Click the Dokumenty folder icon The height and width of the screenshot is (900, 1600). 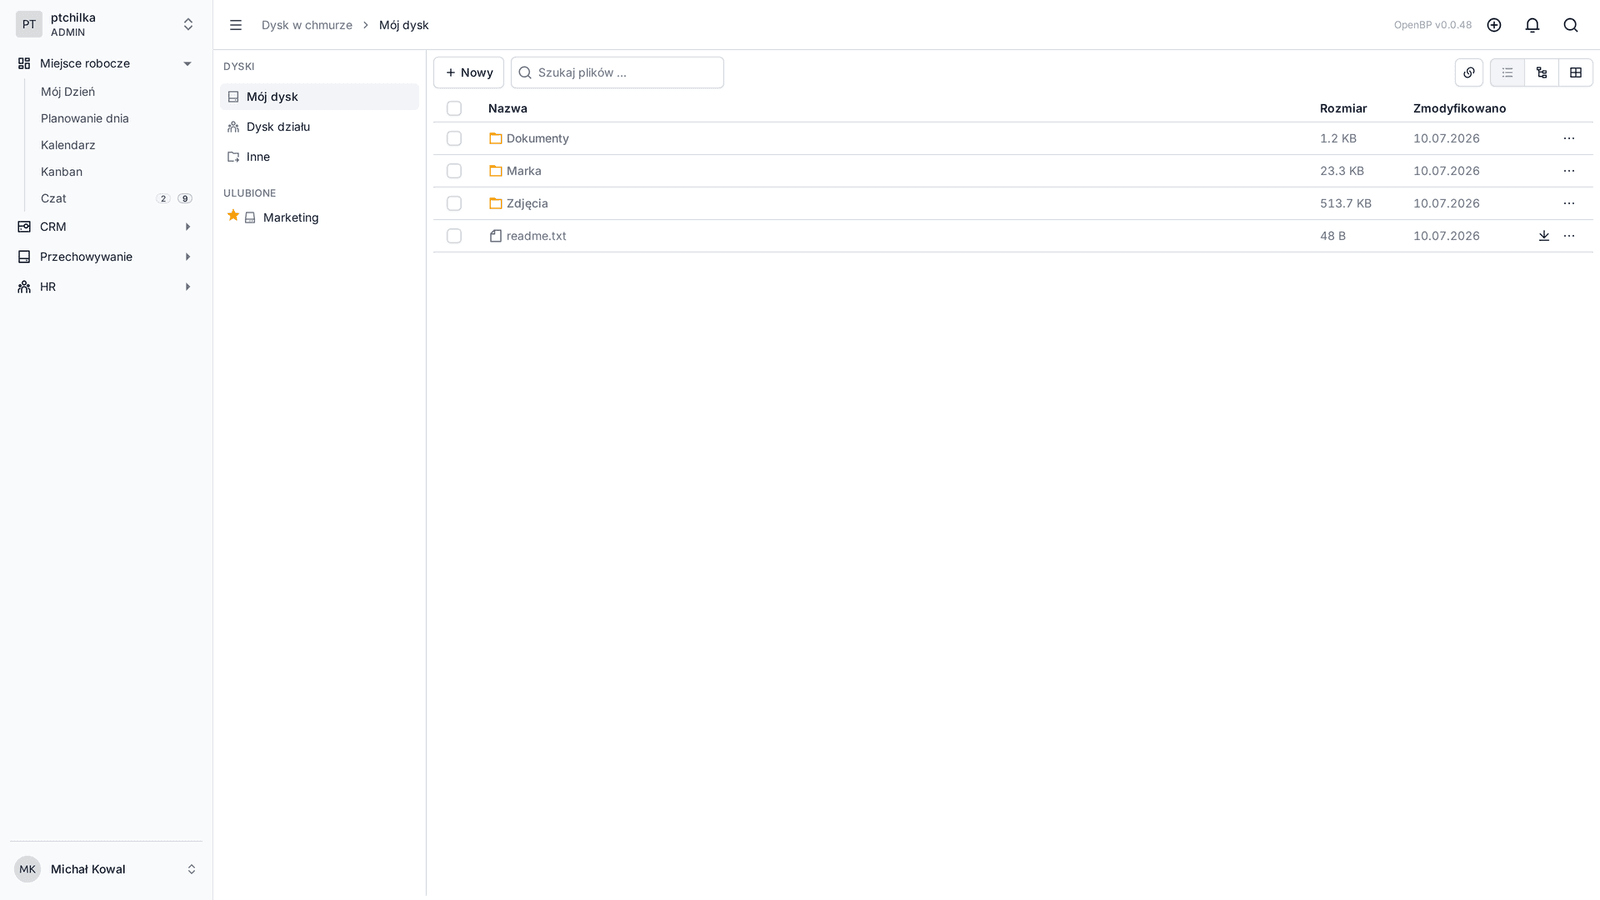pos(495,138)
